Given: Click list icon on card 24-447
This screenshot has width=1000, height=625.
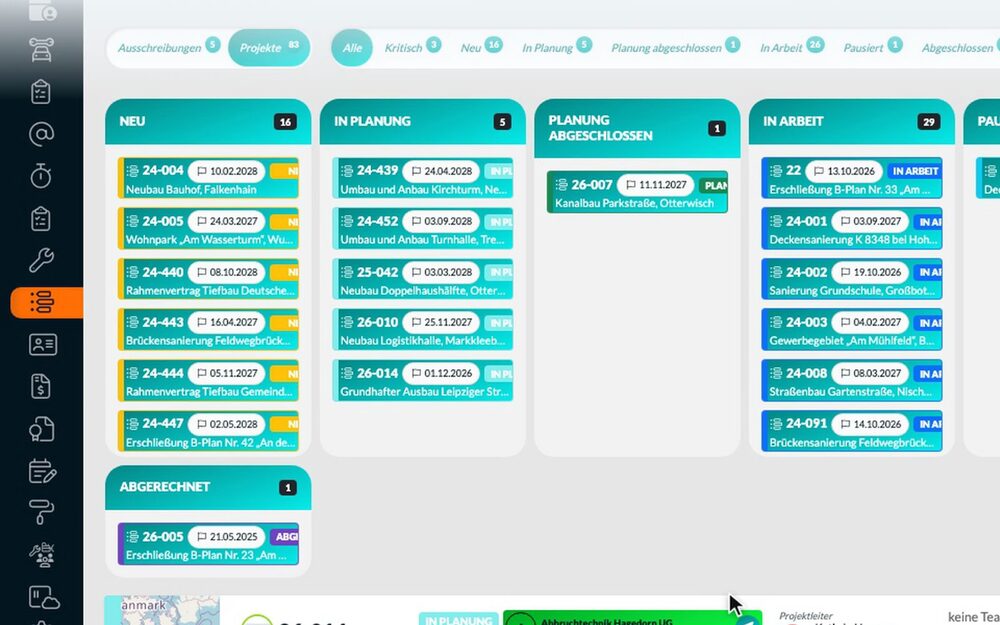Looking at the screenshot, I should click(x=133, y=423).
